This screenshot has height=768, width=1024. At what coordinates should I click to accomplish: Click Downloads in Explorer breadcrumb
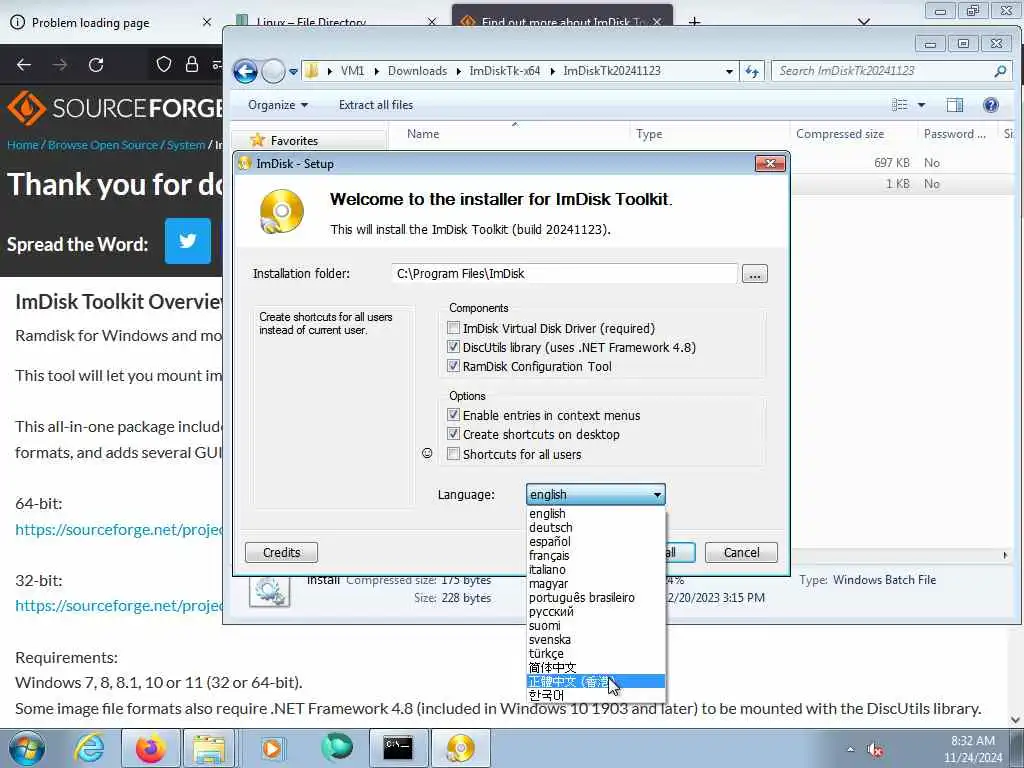pos(417,71)
